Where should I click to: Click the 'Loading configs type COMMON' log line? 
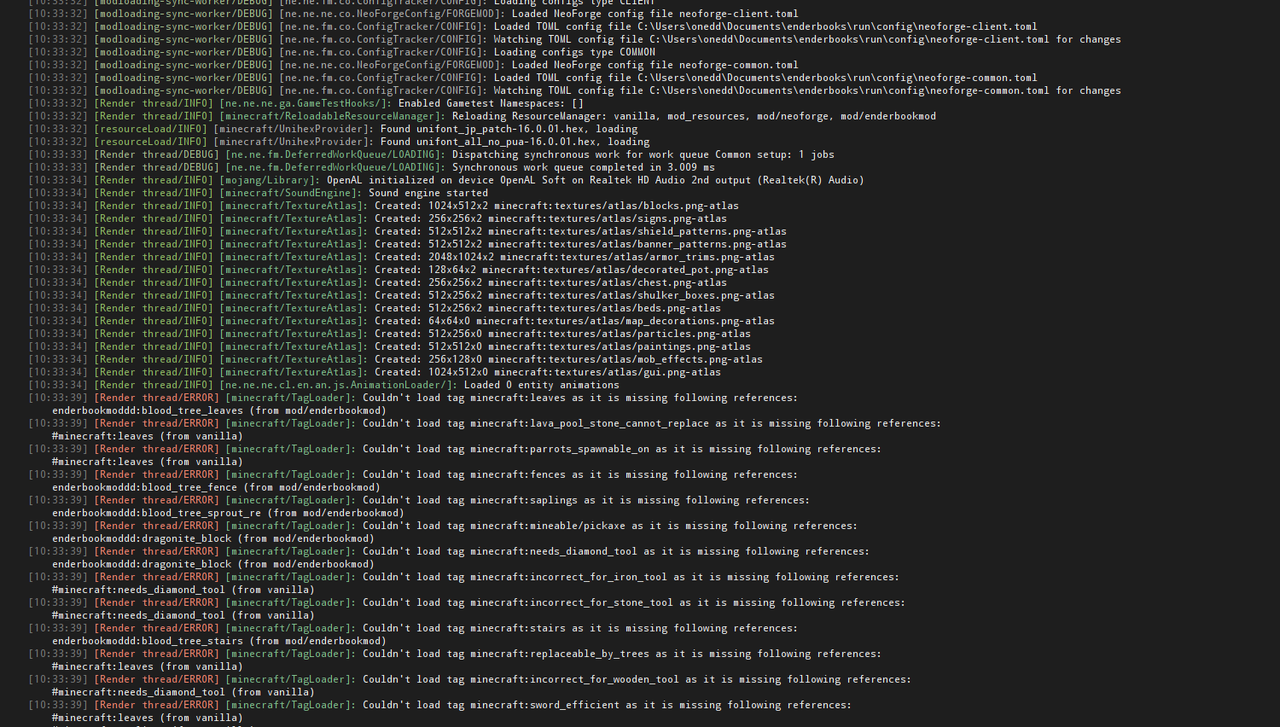[x=342, y=52]
